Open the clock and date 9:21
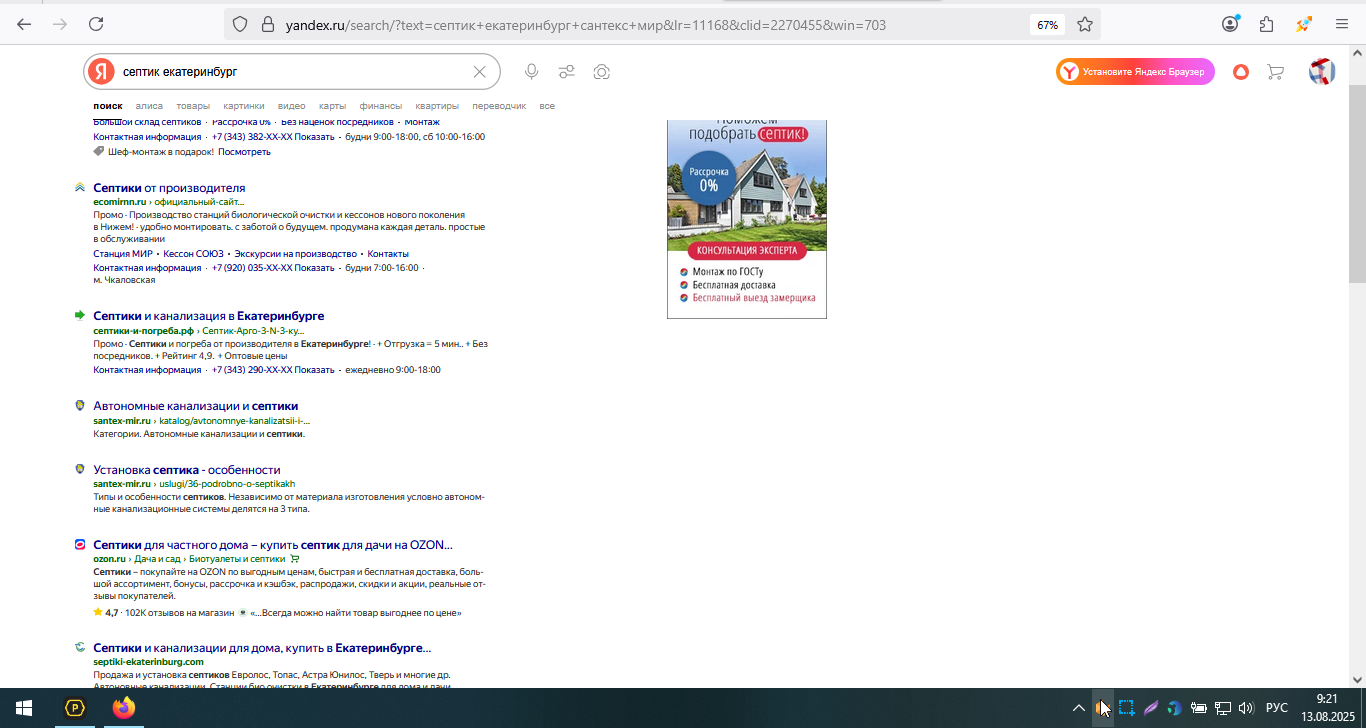The height and width of the screenshot is (728, 1366). coord(1326,708)
